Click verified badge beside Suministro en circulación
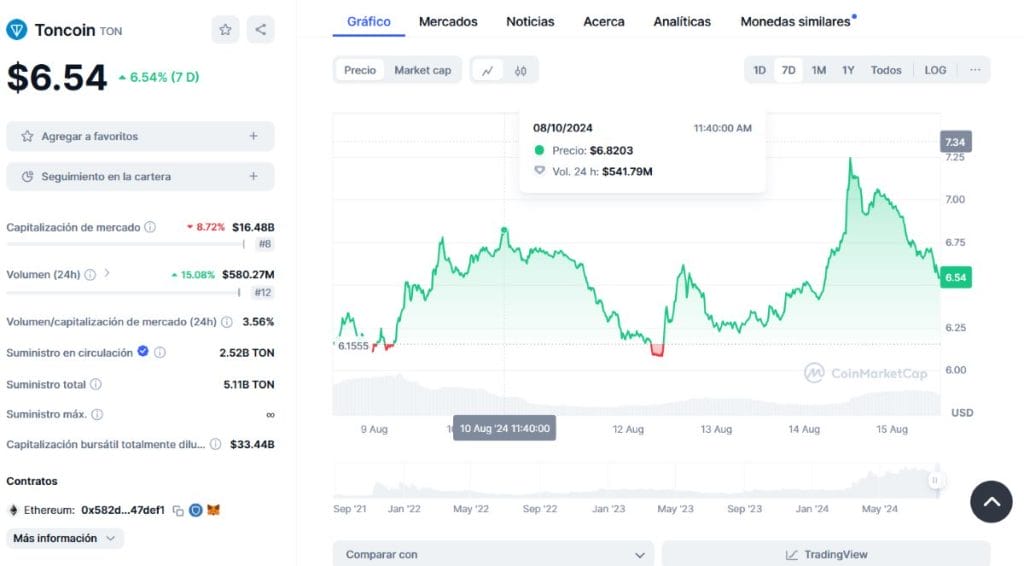The height and width of the screenshot is (566, 1024). (x=142, y=352)
